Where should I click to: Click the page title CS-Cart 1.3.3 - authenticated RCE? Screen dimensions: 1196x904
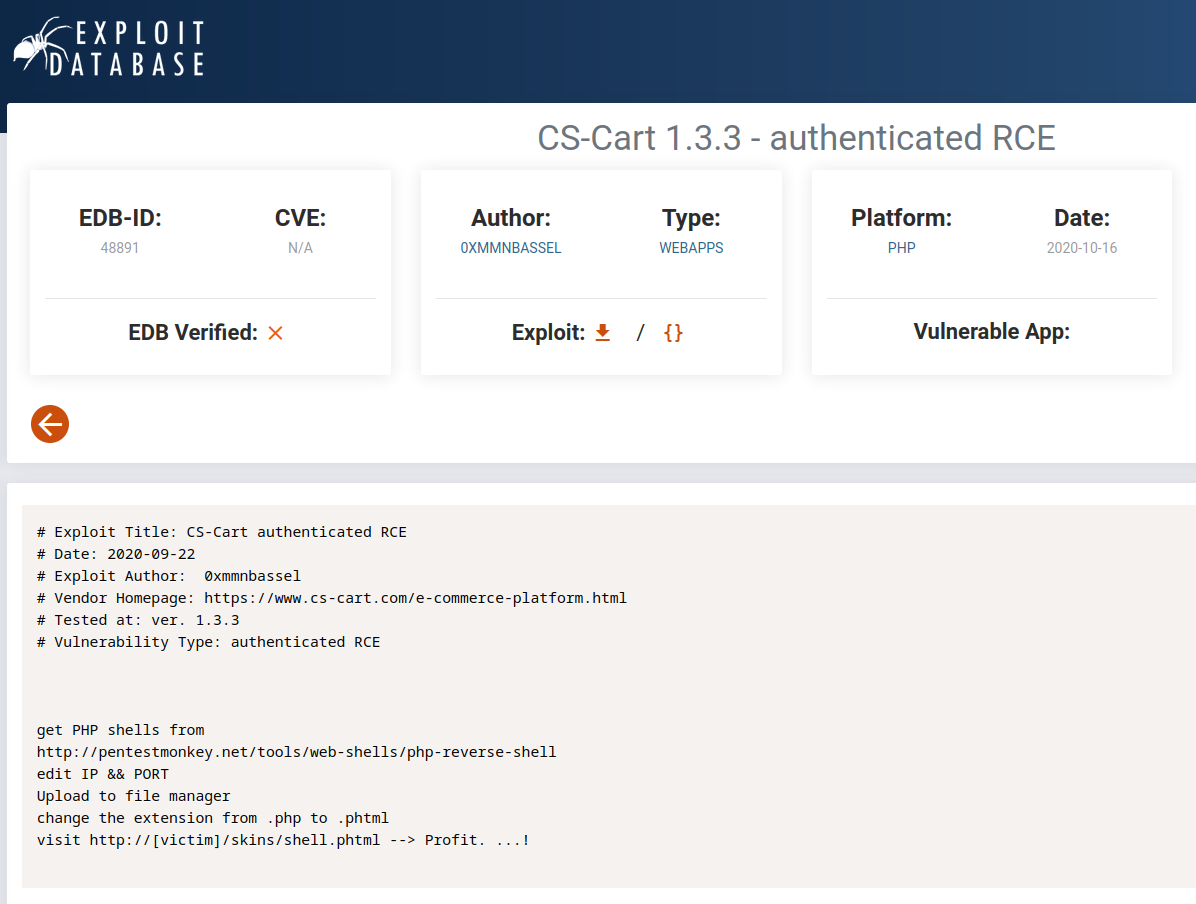[x=796, y=138]
